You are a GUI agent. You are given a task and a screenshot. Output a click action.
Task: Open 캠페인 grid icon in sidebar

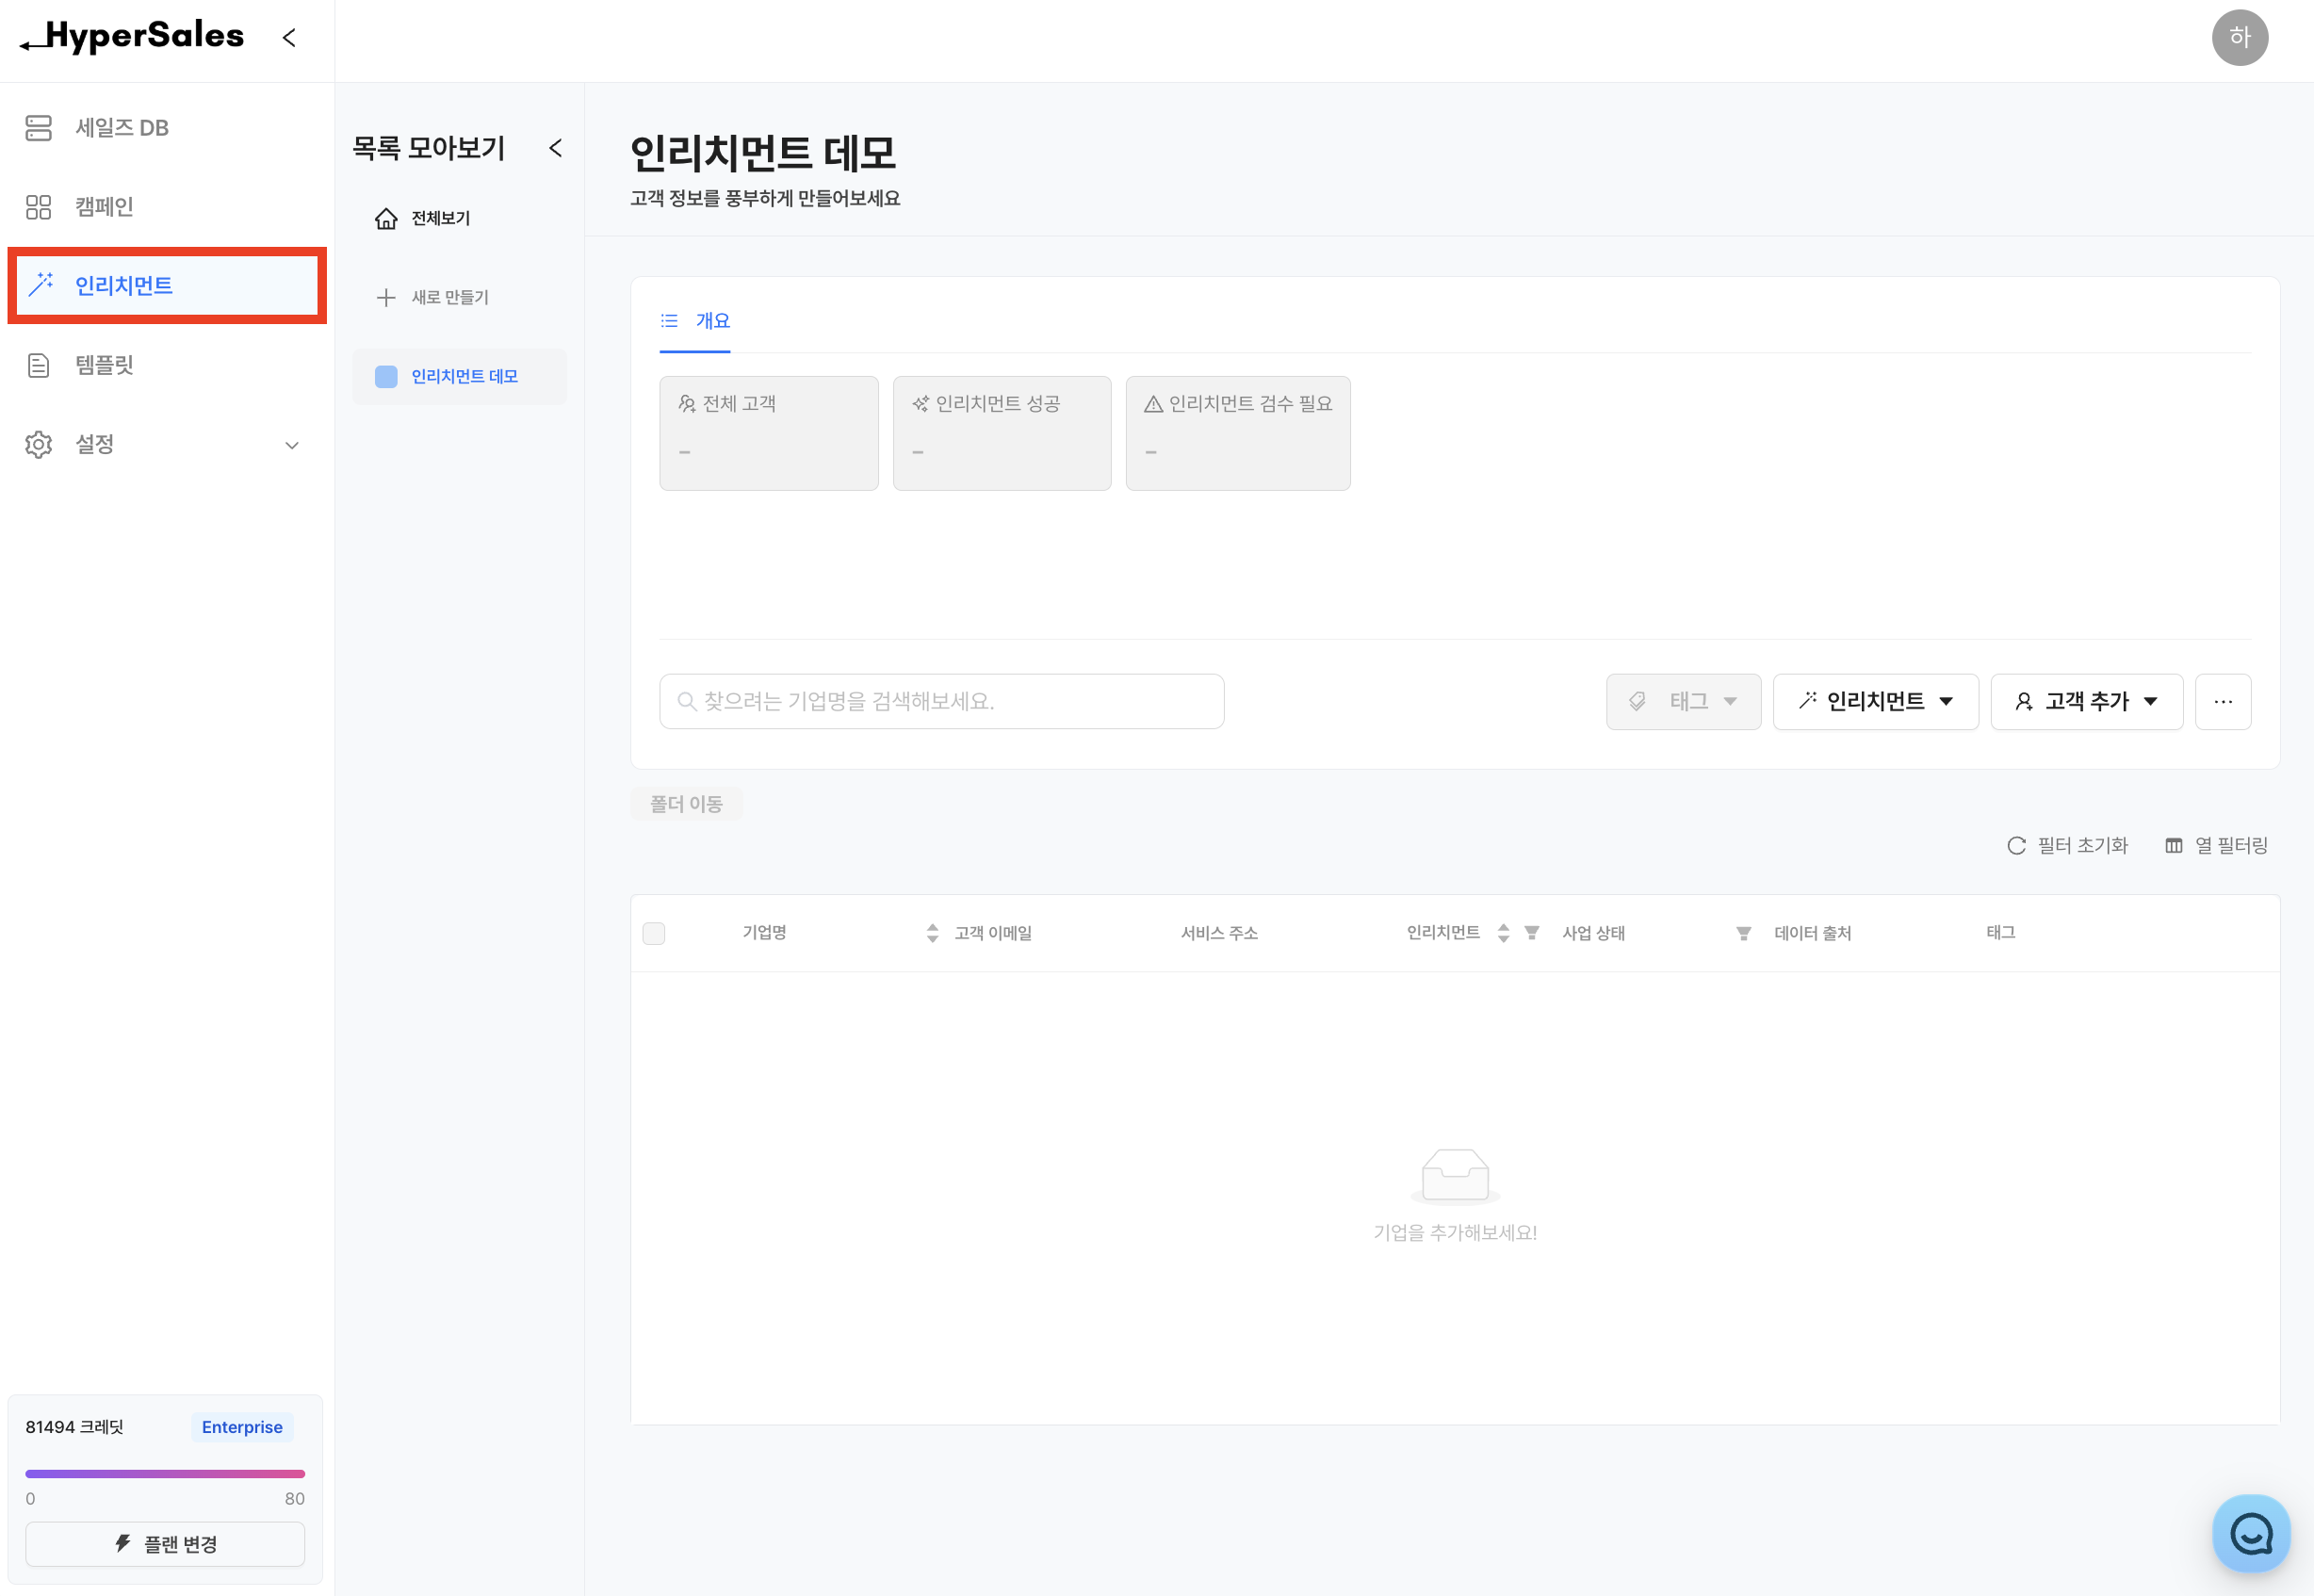click(x=38, y=207)
